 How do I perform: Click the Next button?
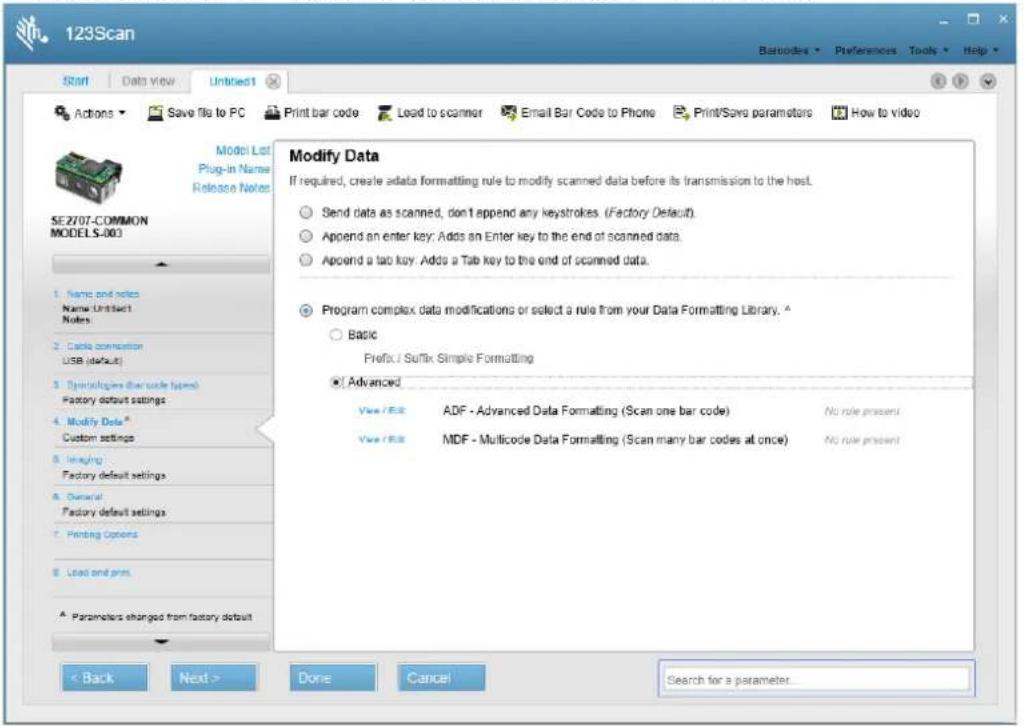pyautogui.click(x=214, y=678)
